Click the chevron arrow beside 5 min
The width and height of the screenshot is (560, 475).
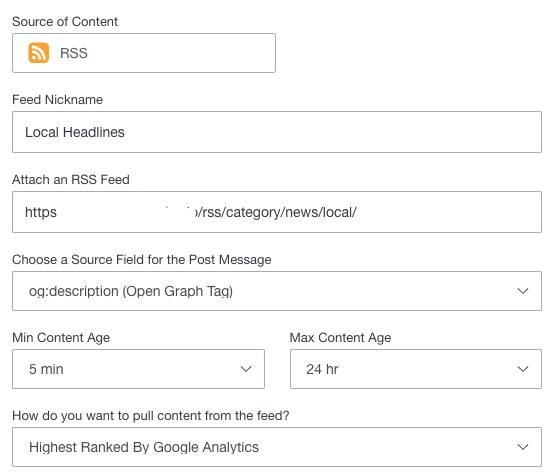pyautogui.click(x=246, y=369)
